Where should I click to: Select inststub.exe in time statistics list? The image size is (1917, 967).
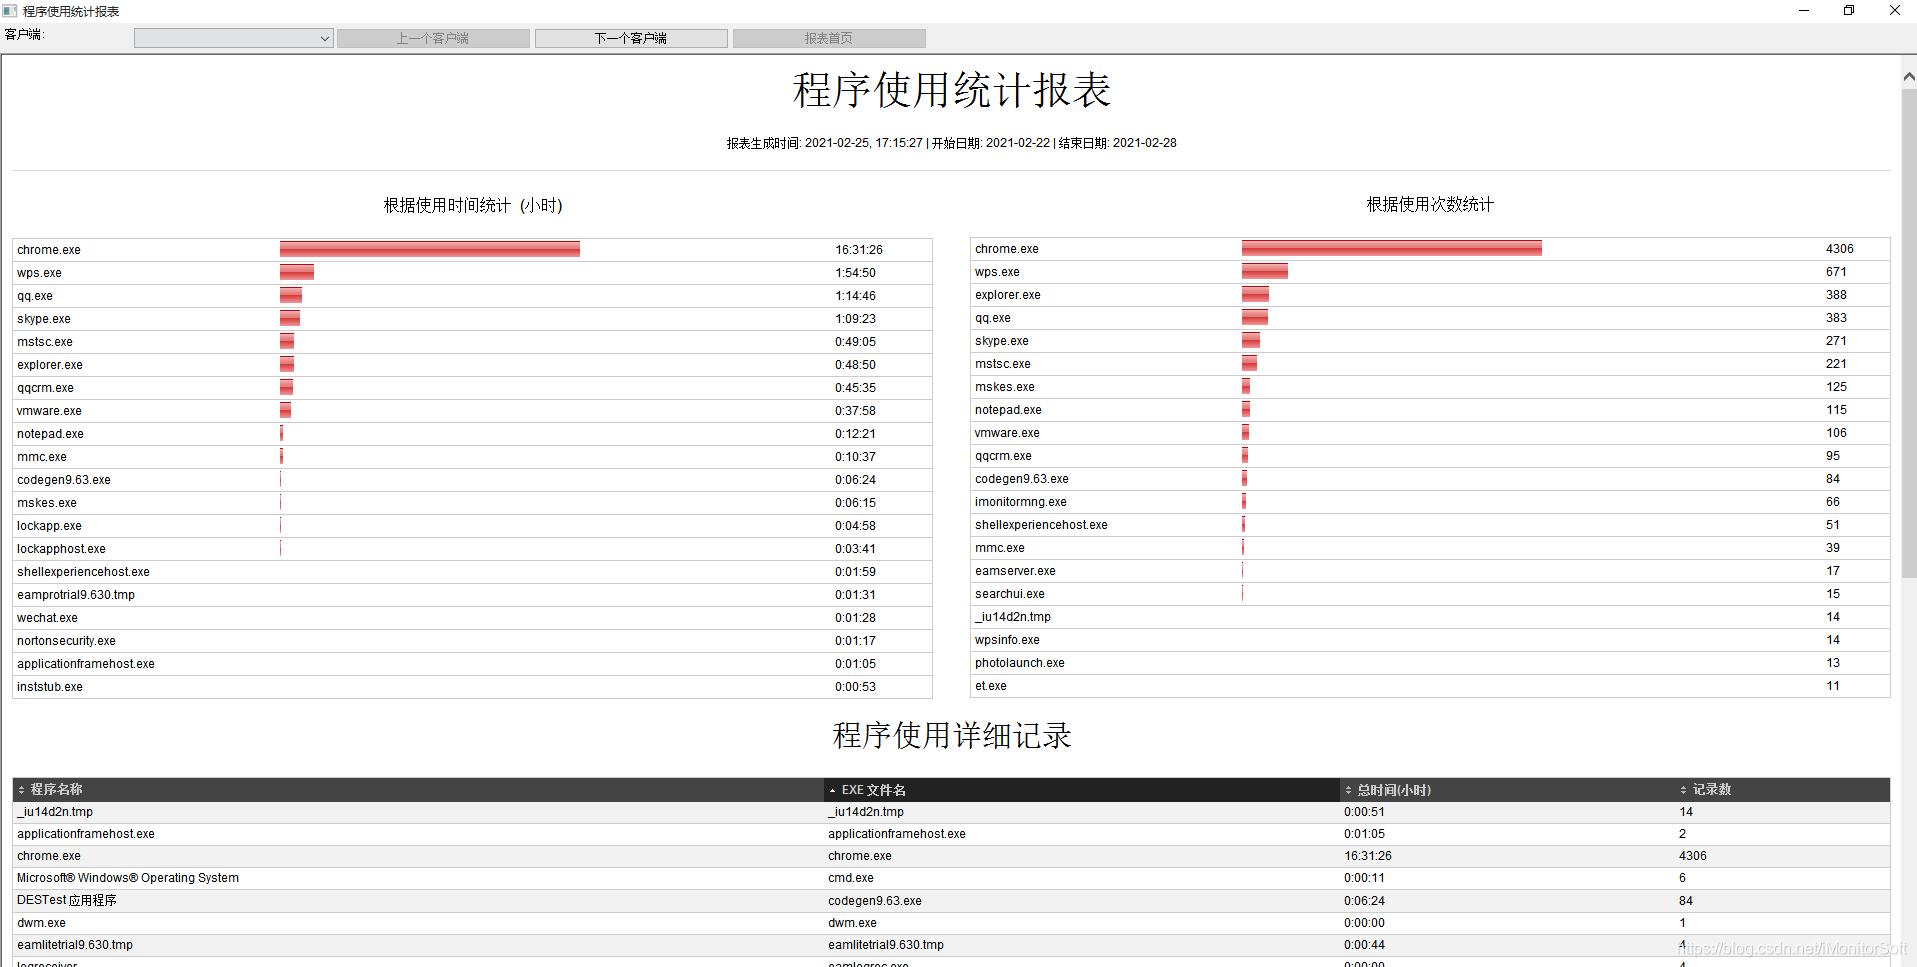point(50,687)
